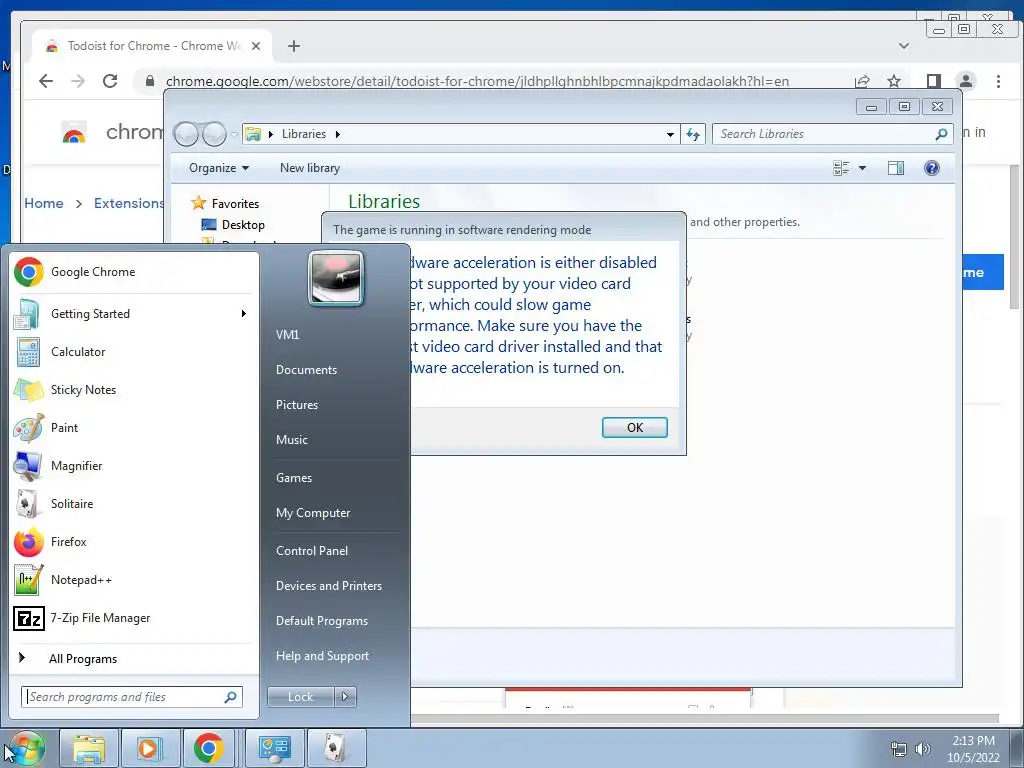Open Documents from Start menu
This screenshot has width=1024, height=768.
[x=306, y=370]
